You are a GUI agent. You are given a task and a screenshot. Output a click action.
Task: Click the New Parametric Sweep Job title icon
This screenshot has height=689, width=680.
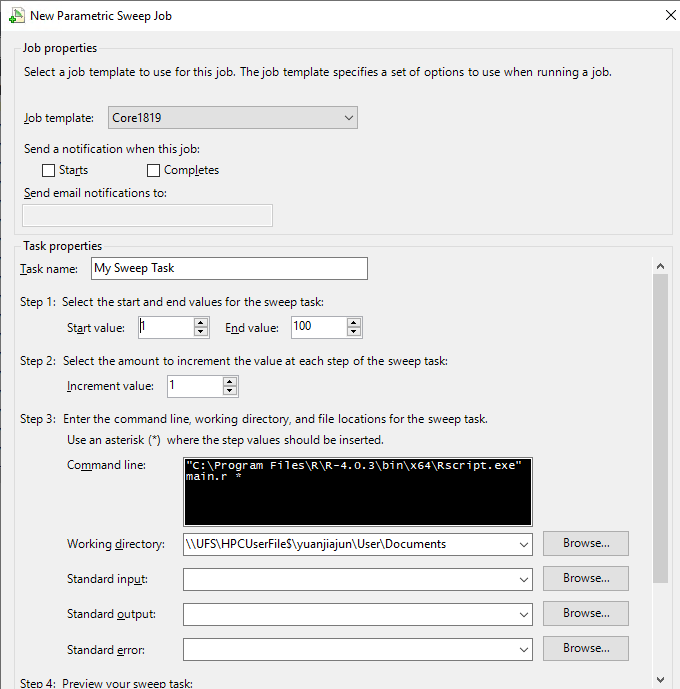tap(17, 15)
